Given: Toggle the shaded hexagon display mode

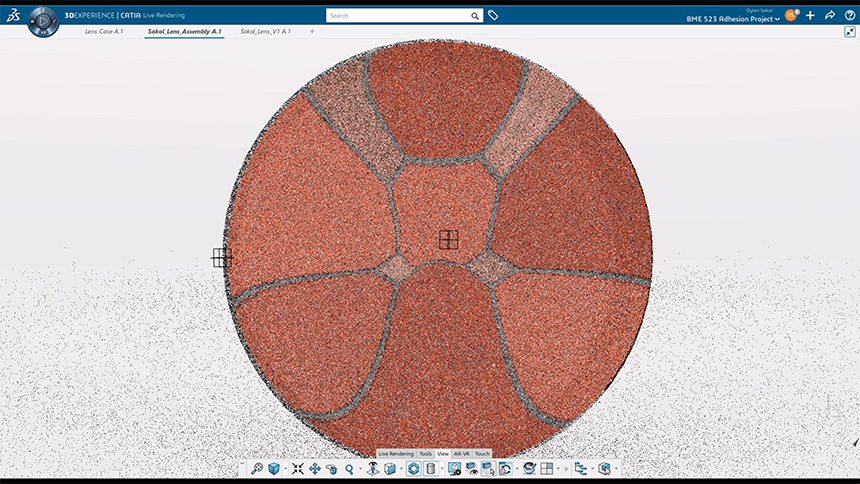Looking at the screenshot, I should [414, 468].
